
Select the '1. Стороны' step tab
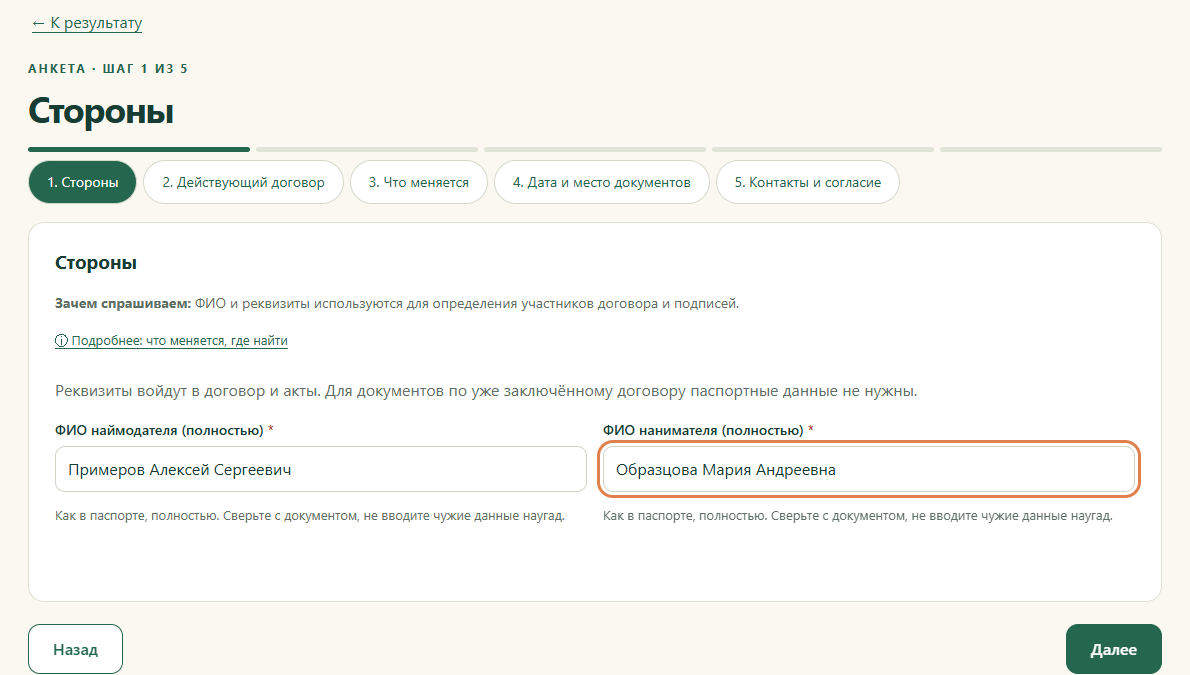pos(83,182)
